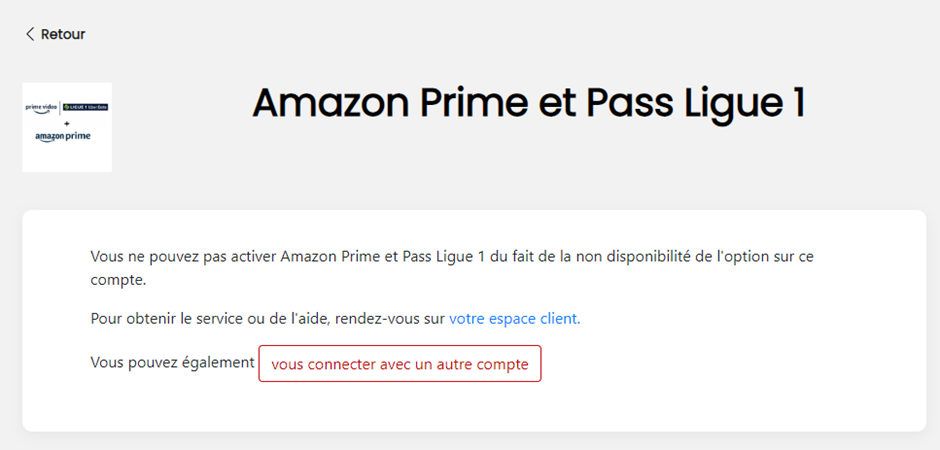Image resolution: width=940 pixels, height=450 pixels.
Task: Click the "Amazon Prime et Pass Ligue 1" heading
Action: [x=528, y=104]
